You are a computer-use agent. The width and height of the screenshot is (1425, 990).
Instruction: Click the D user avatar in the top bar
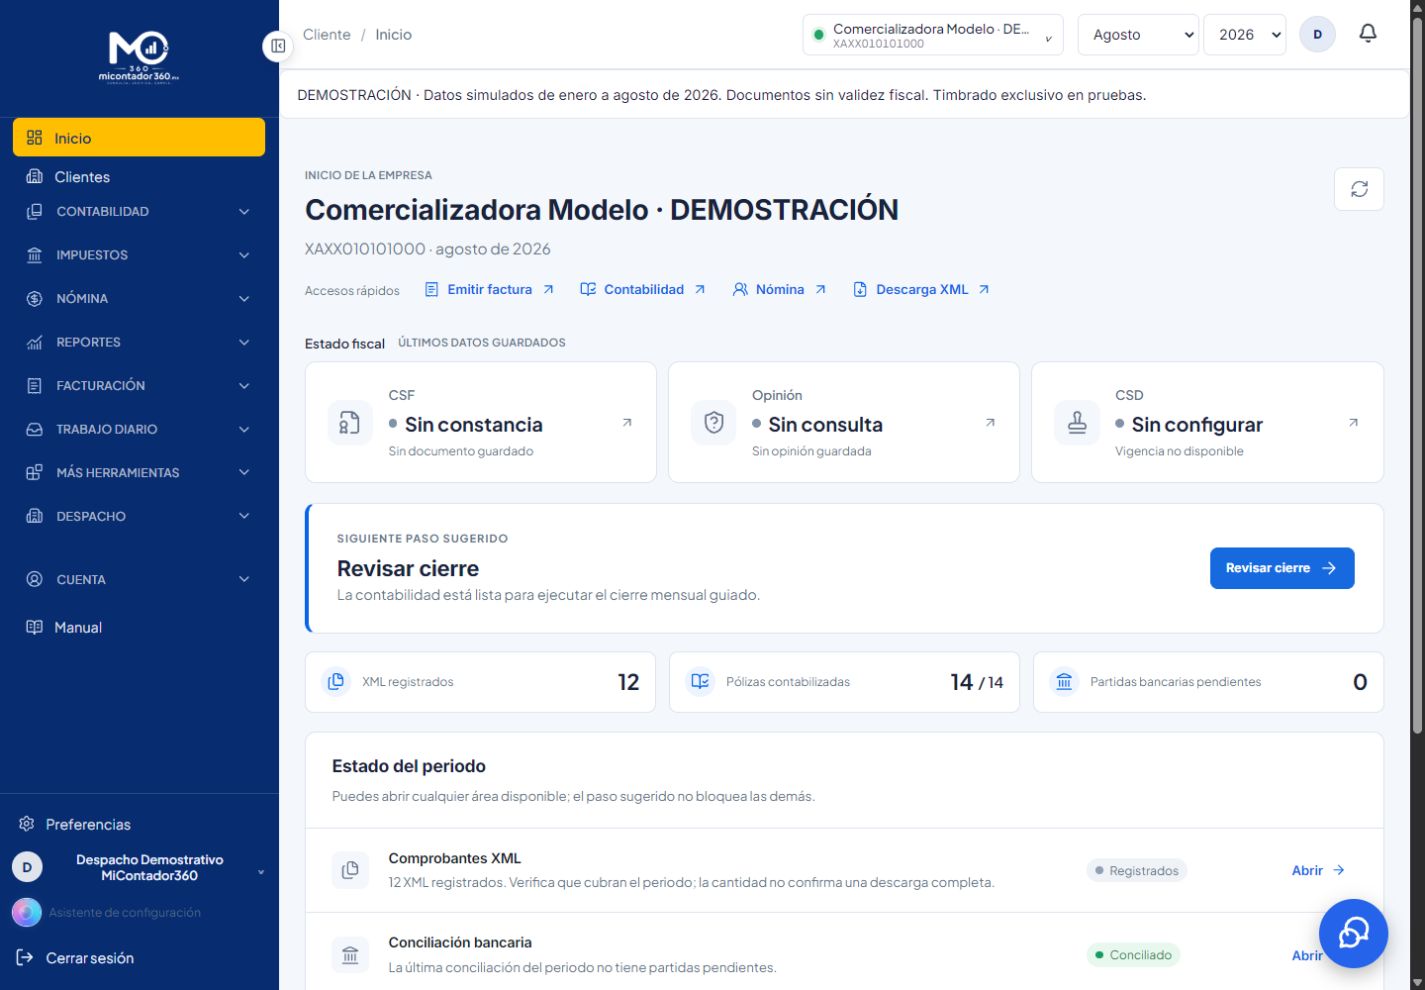tap(1317, 34)
